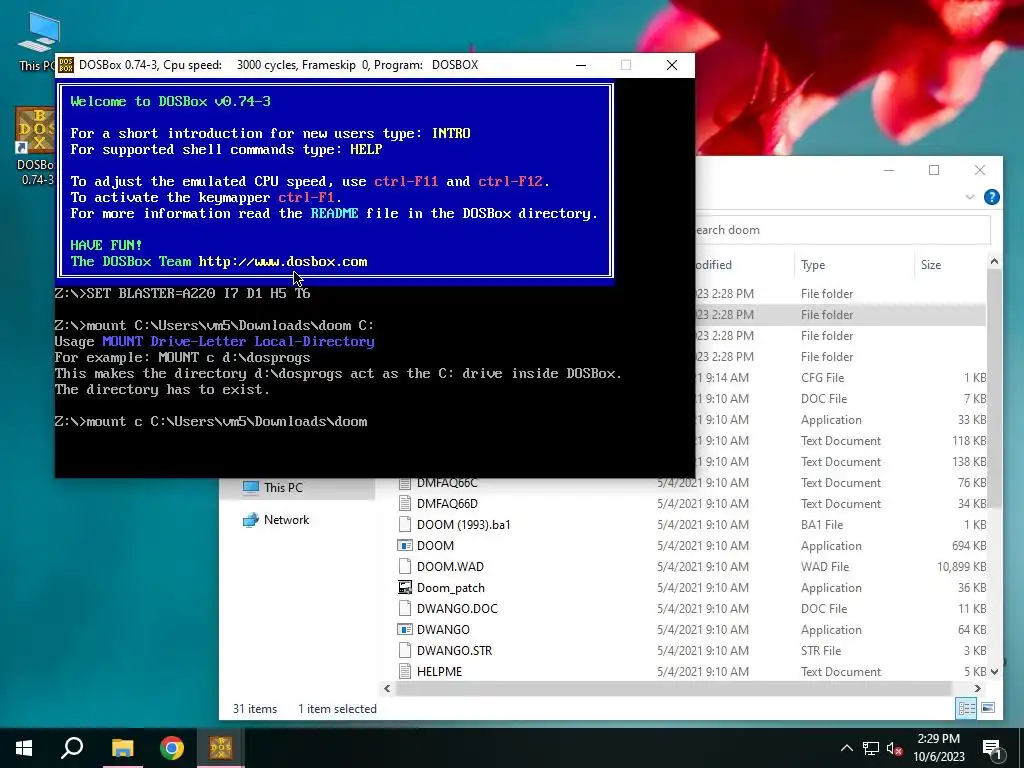Image resolution: width=1024 pixels, height=768 pixels.
Task: Select DOOM (1993).ba1 file
Action: 464,524
